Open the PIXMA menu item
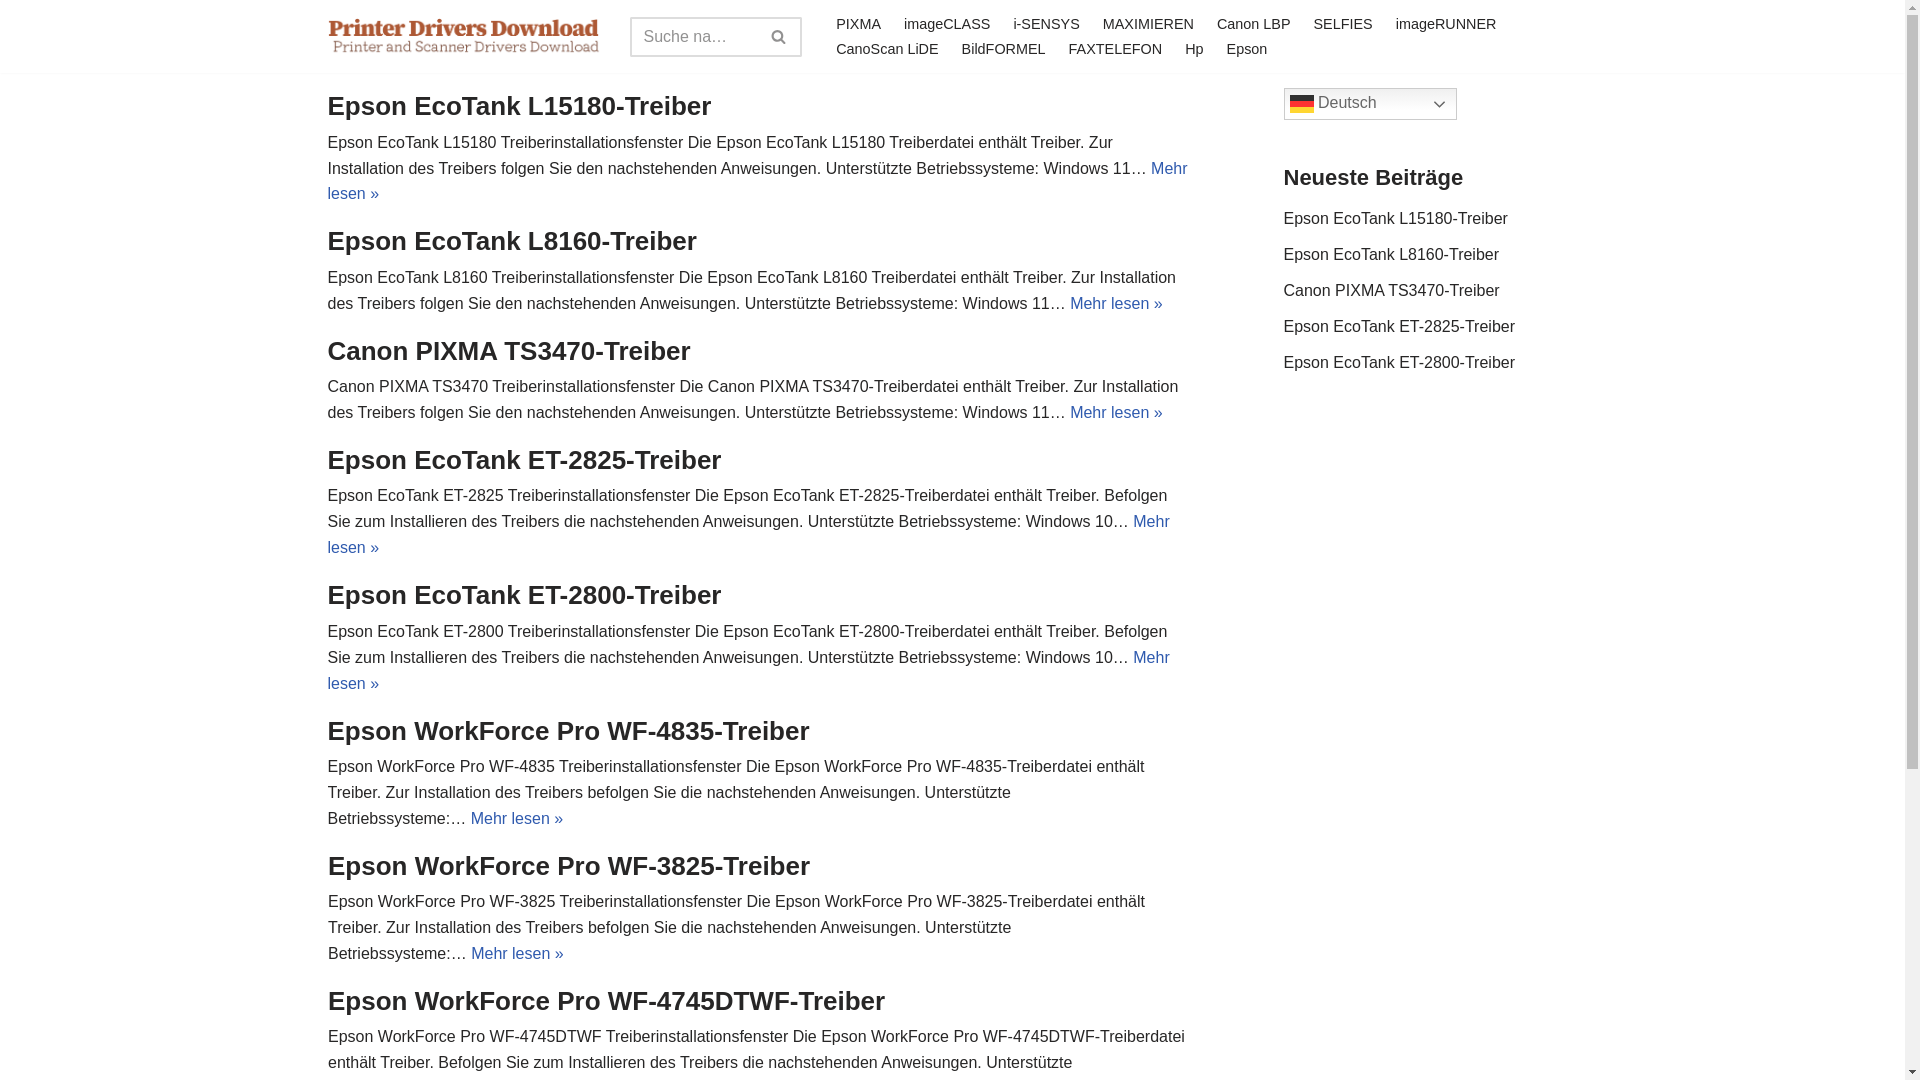This screenshot has width=1920, height=1080. pyautogui.click(x=858, y=24)
